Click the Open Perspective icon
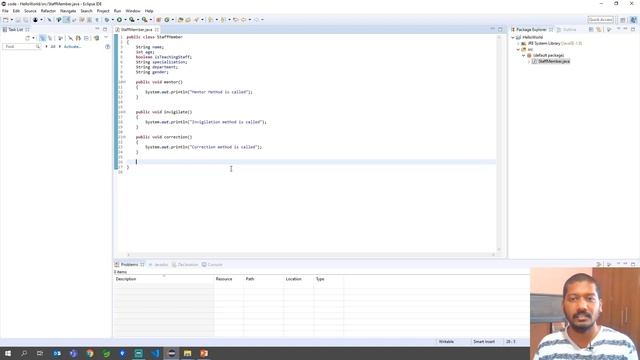Image resolution: width=640 pixels, height=360 pixels. (x=622, y=20)
